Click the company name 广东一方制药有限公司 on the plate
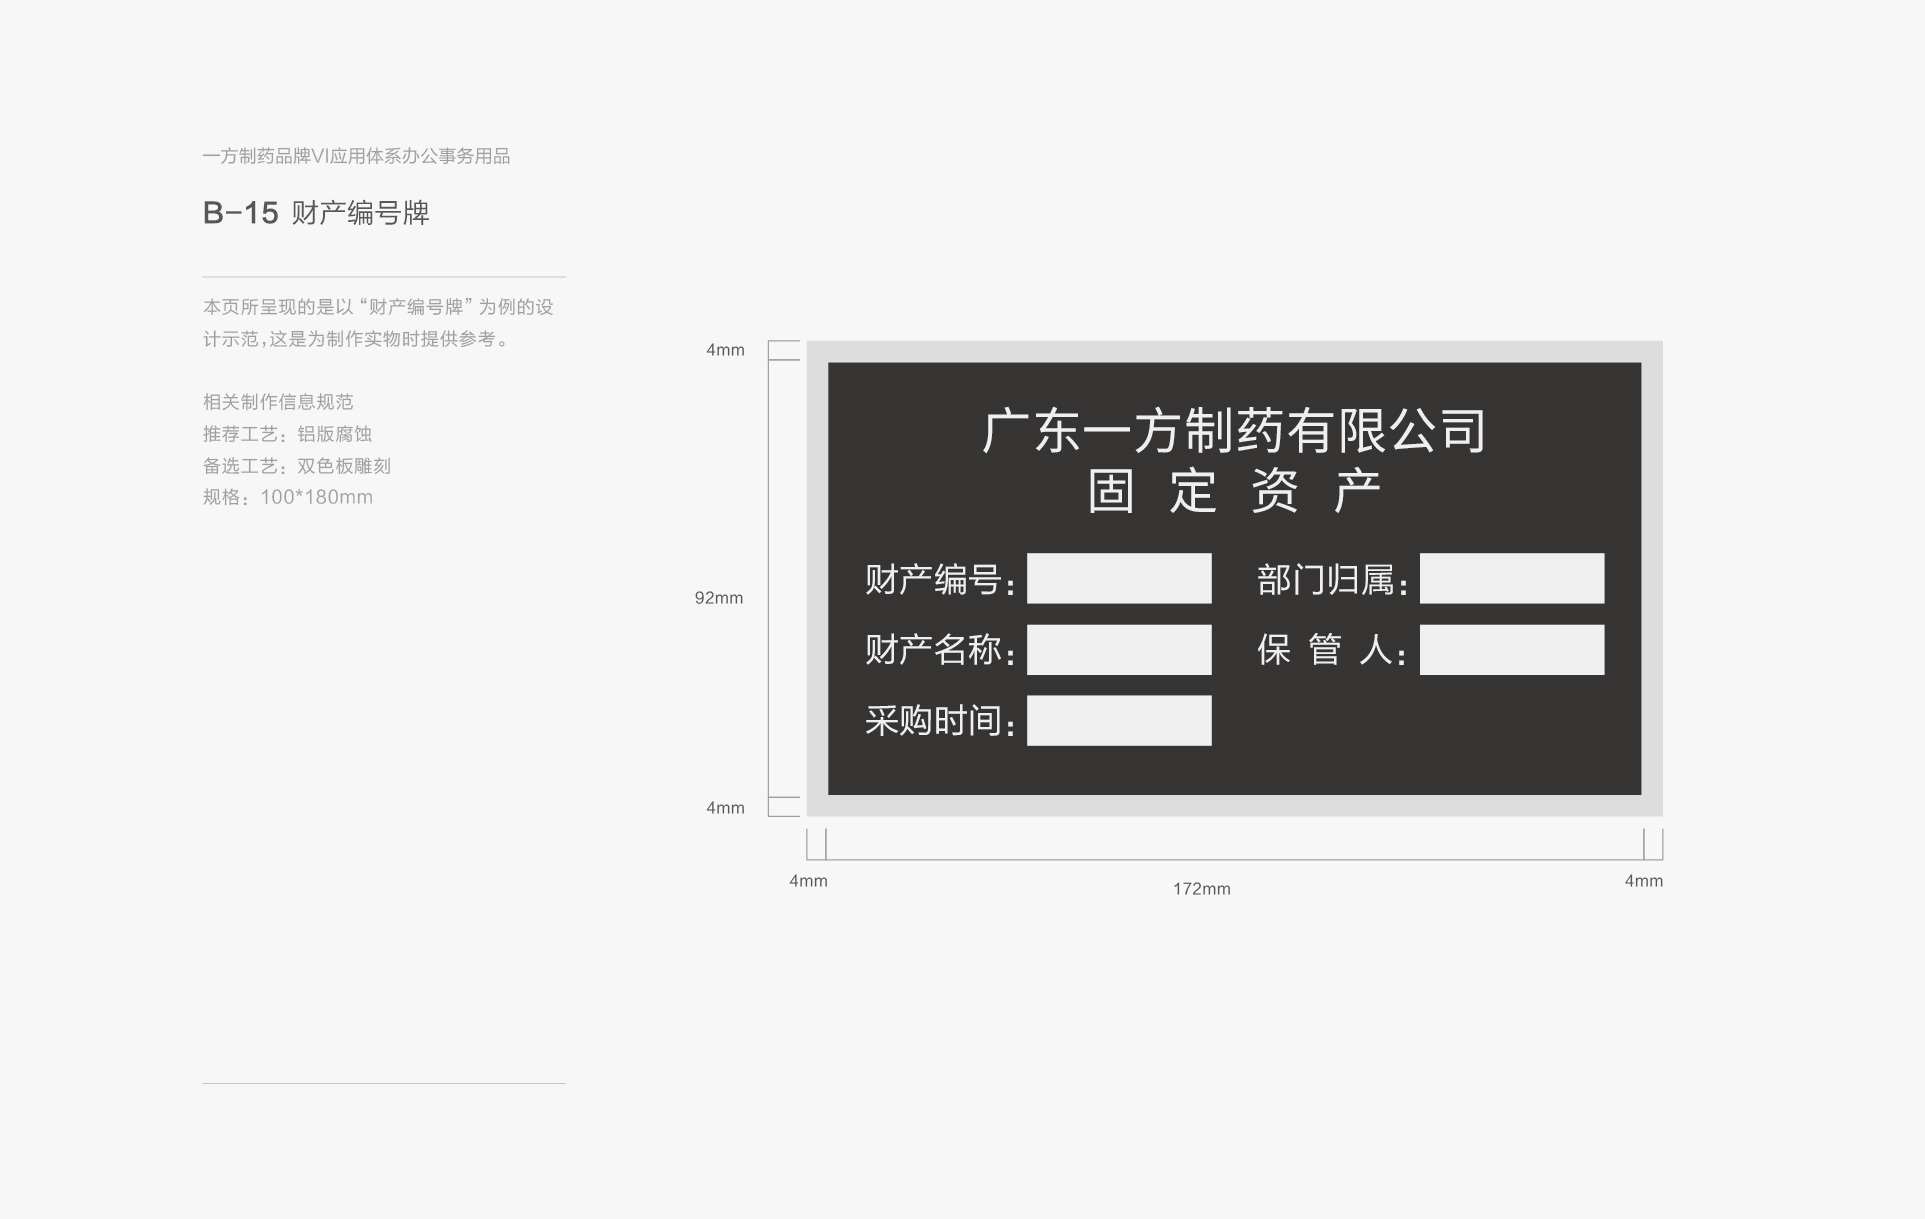 (x=1234, y=431)
